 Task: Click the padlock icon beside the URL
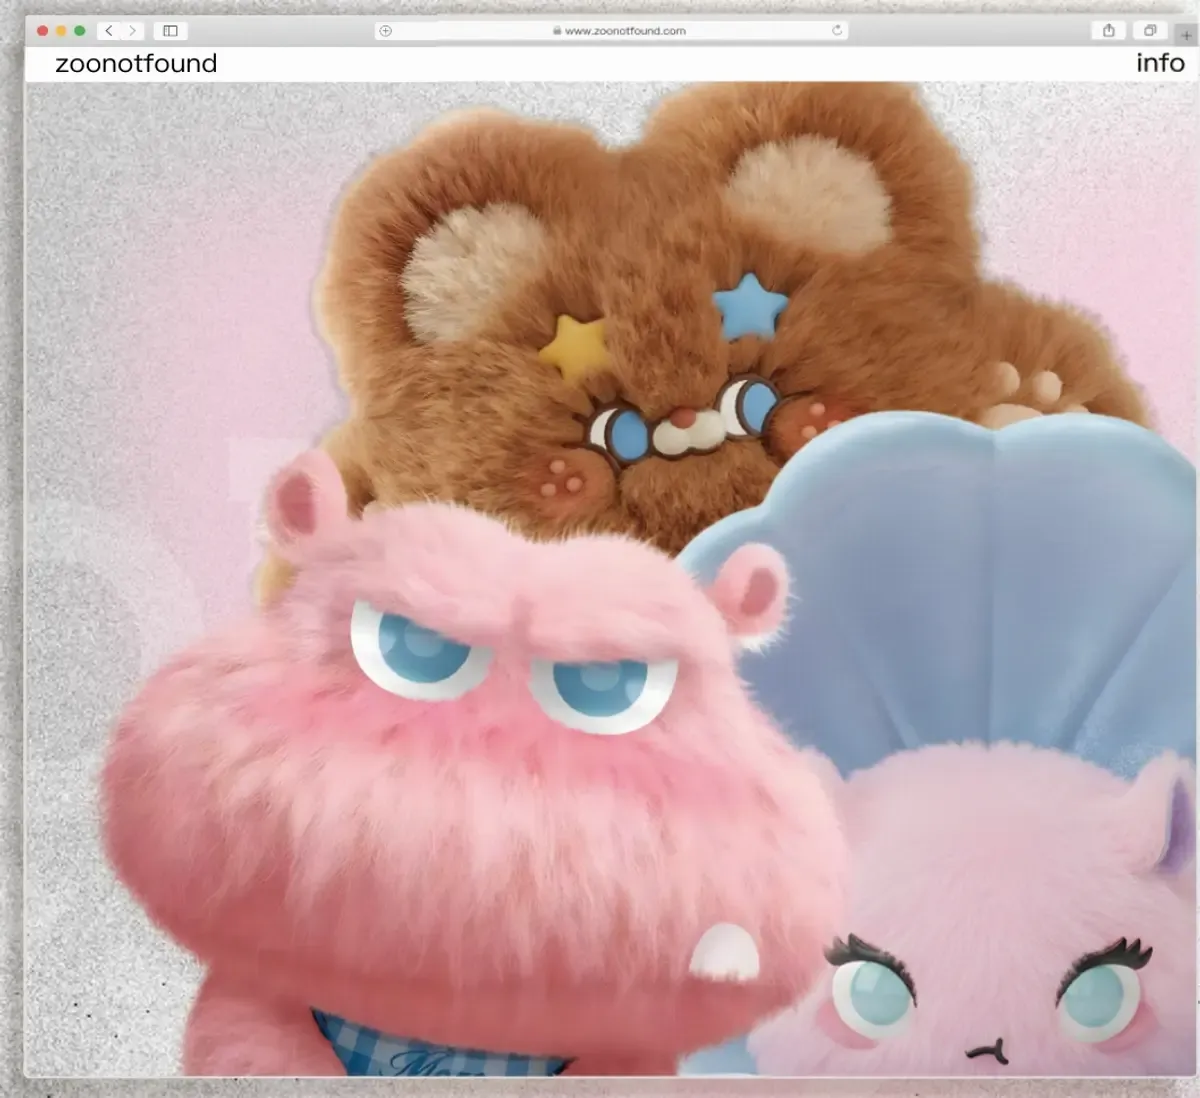coord(557,31)
